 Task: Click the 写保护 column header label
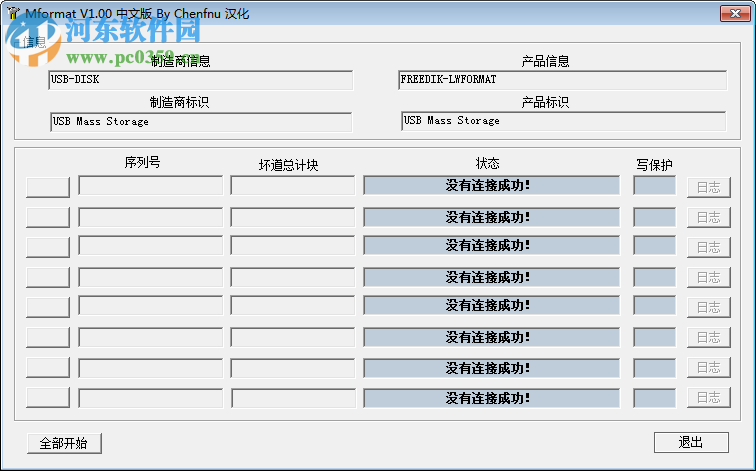point(654,165)
